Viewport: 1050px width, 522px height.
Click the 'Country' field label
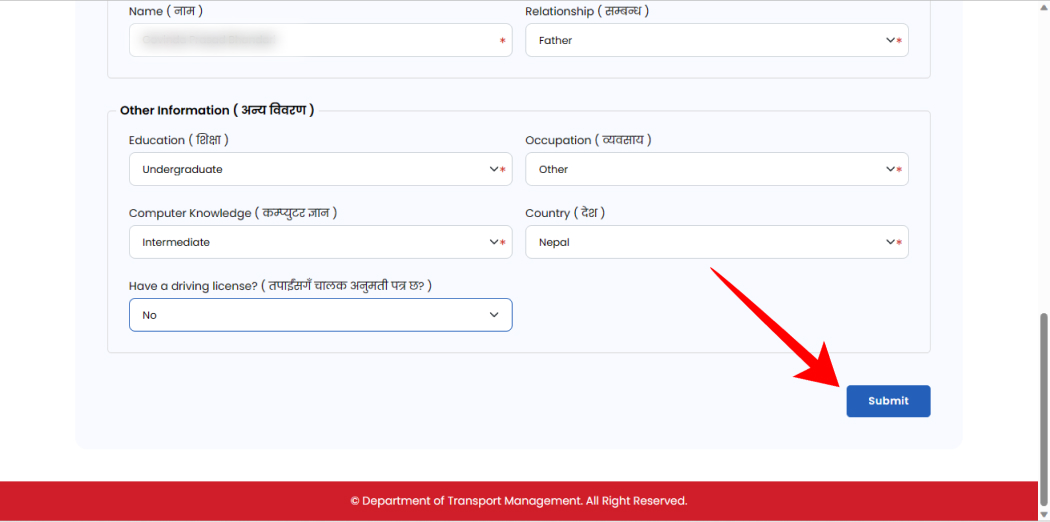tap(565, 213)
